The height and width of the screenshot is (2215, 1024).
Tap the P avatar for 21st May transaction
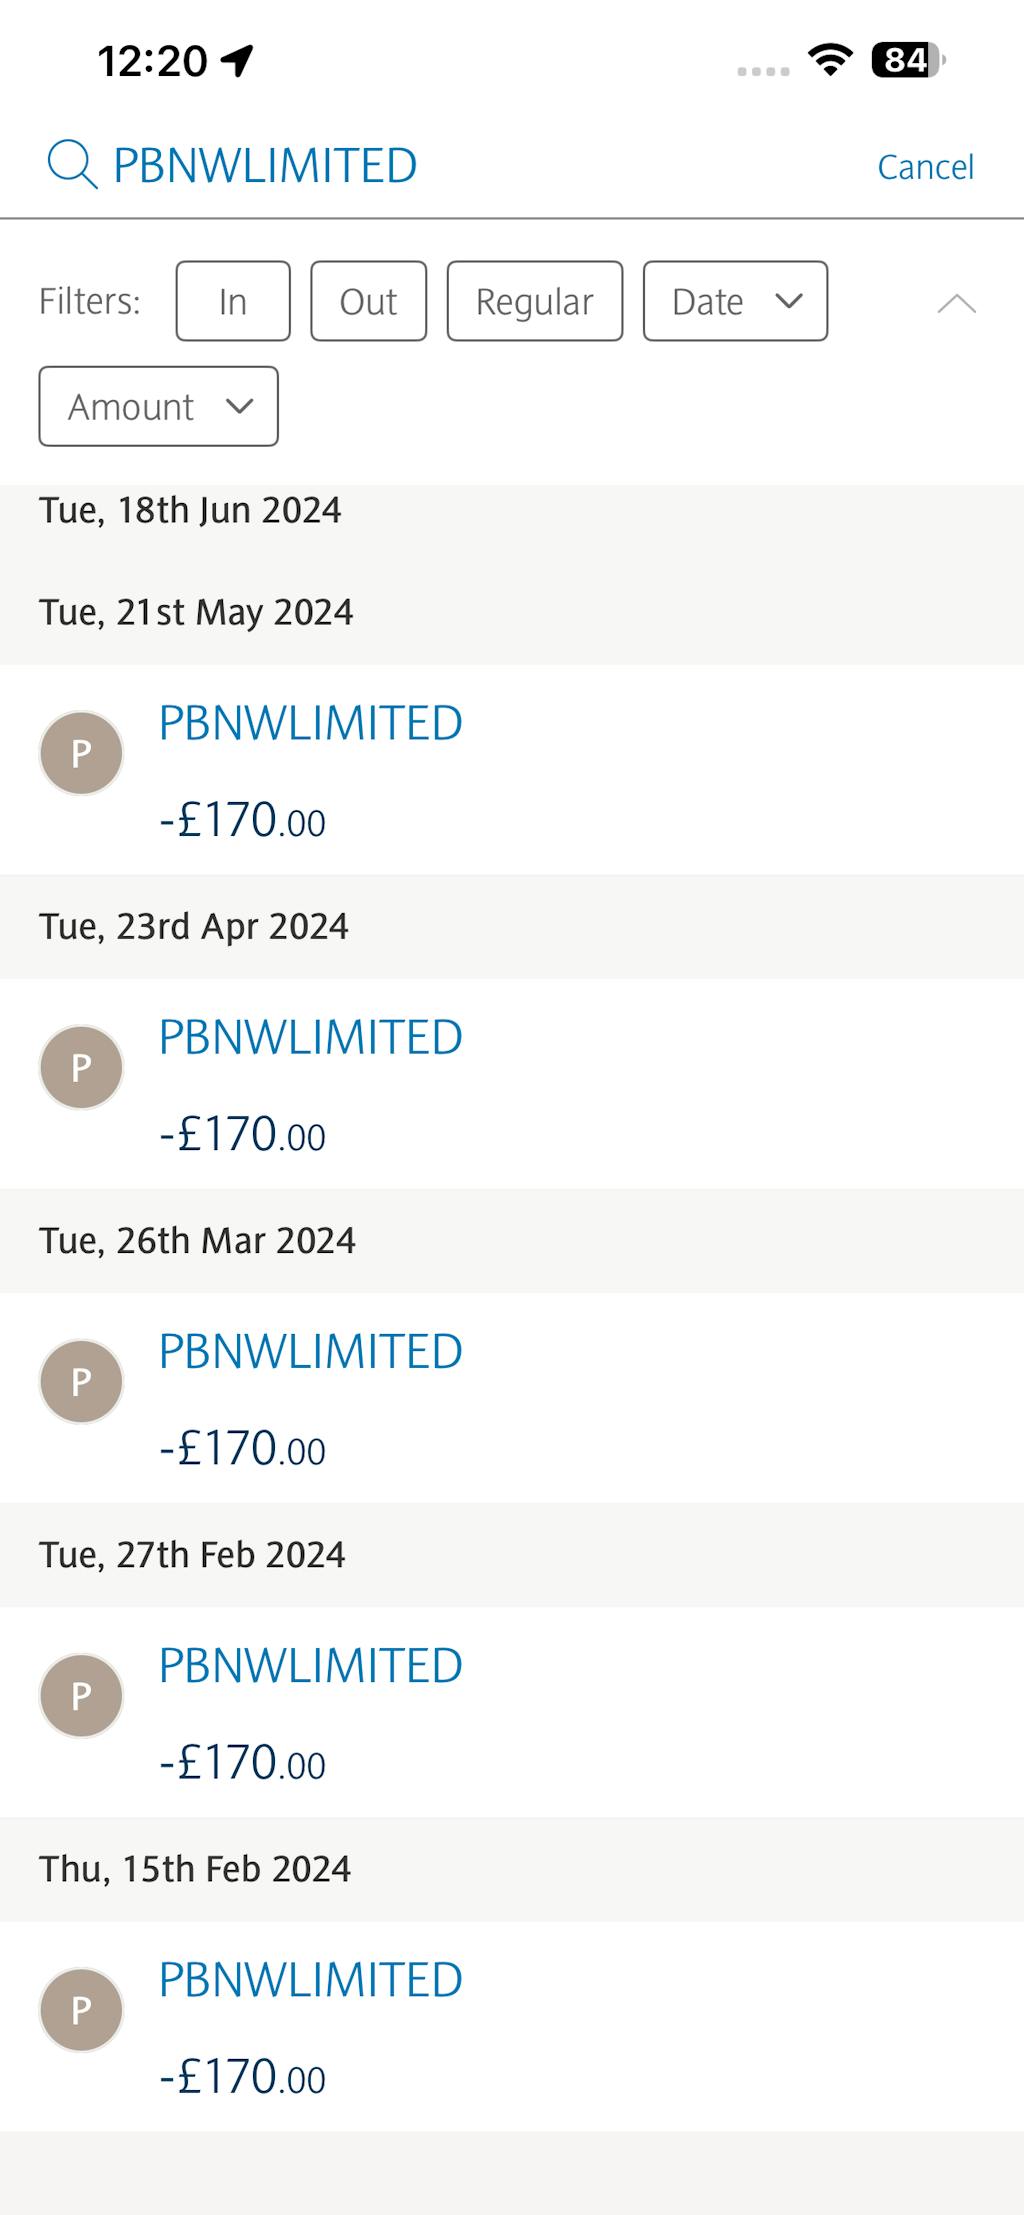point(81,753)
